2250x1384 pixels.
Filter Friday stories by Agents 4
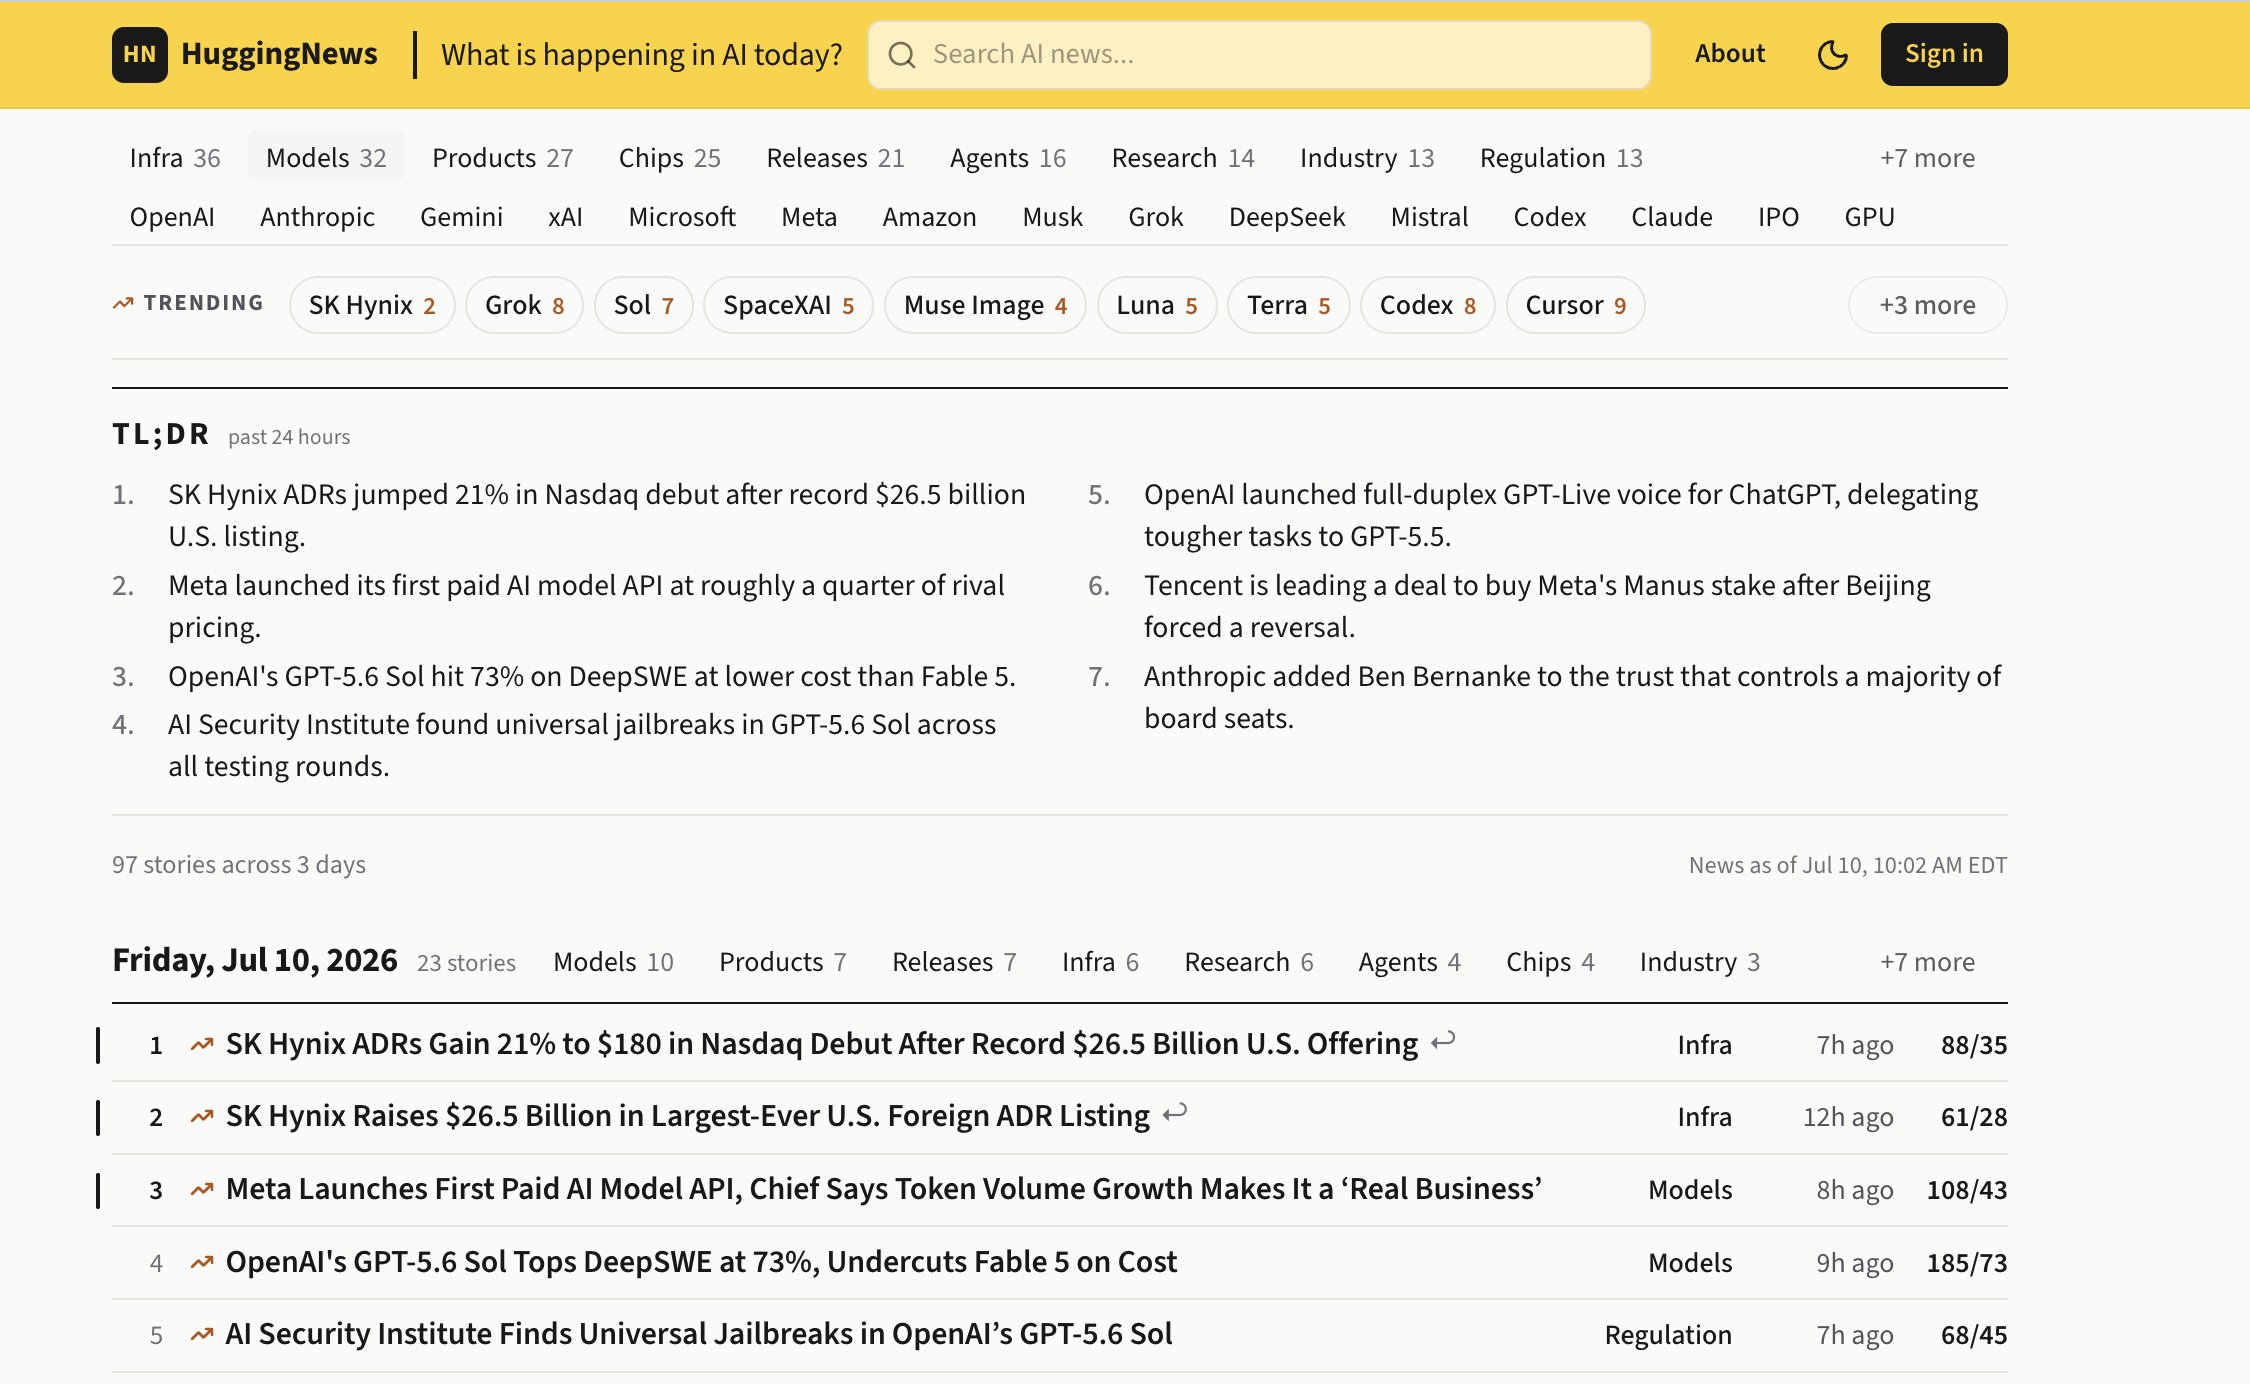(1409, 962)
